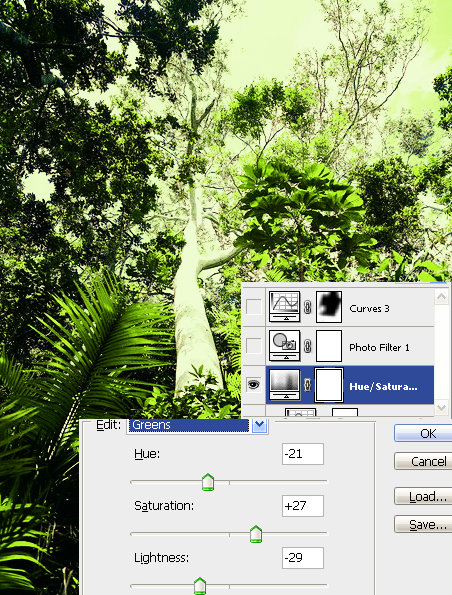Viewport: 452px width, 595px height.
Task: Hide the Hue/Saturation layer with eye icon
Action: click(x=254, y=385)
